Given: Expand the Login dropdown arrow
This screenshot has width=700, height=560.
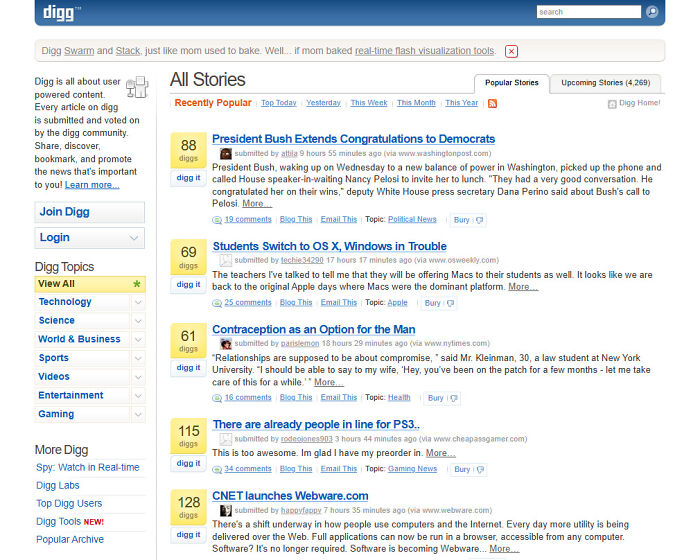Looking at the screenshot, I should click(135, 238).
